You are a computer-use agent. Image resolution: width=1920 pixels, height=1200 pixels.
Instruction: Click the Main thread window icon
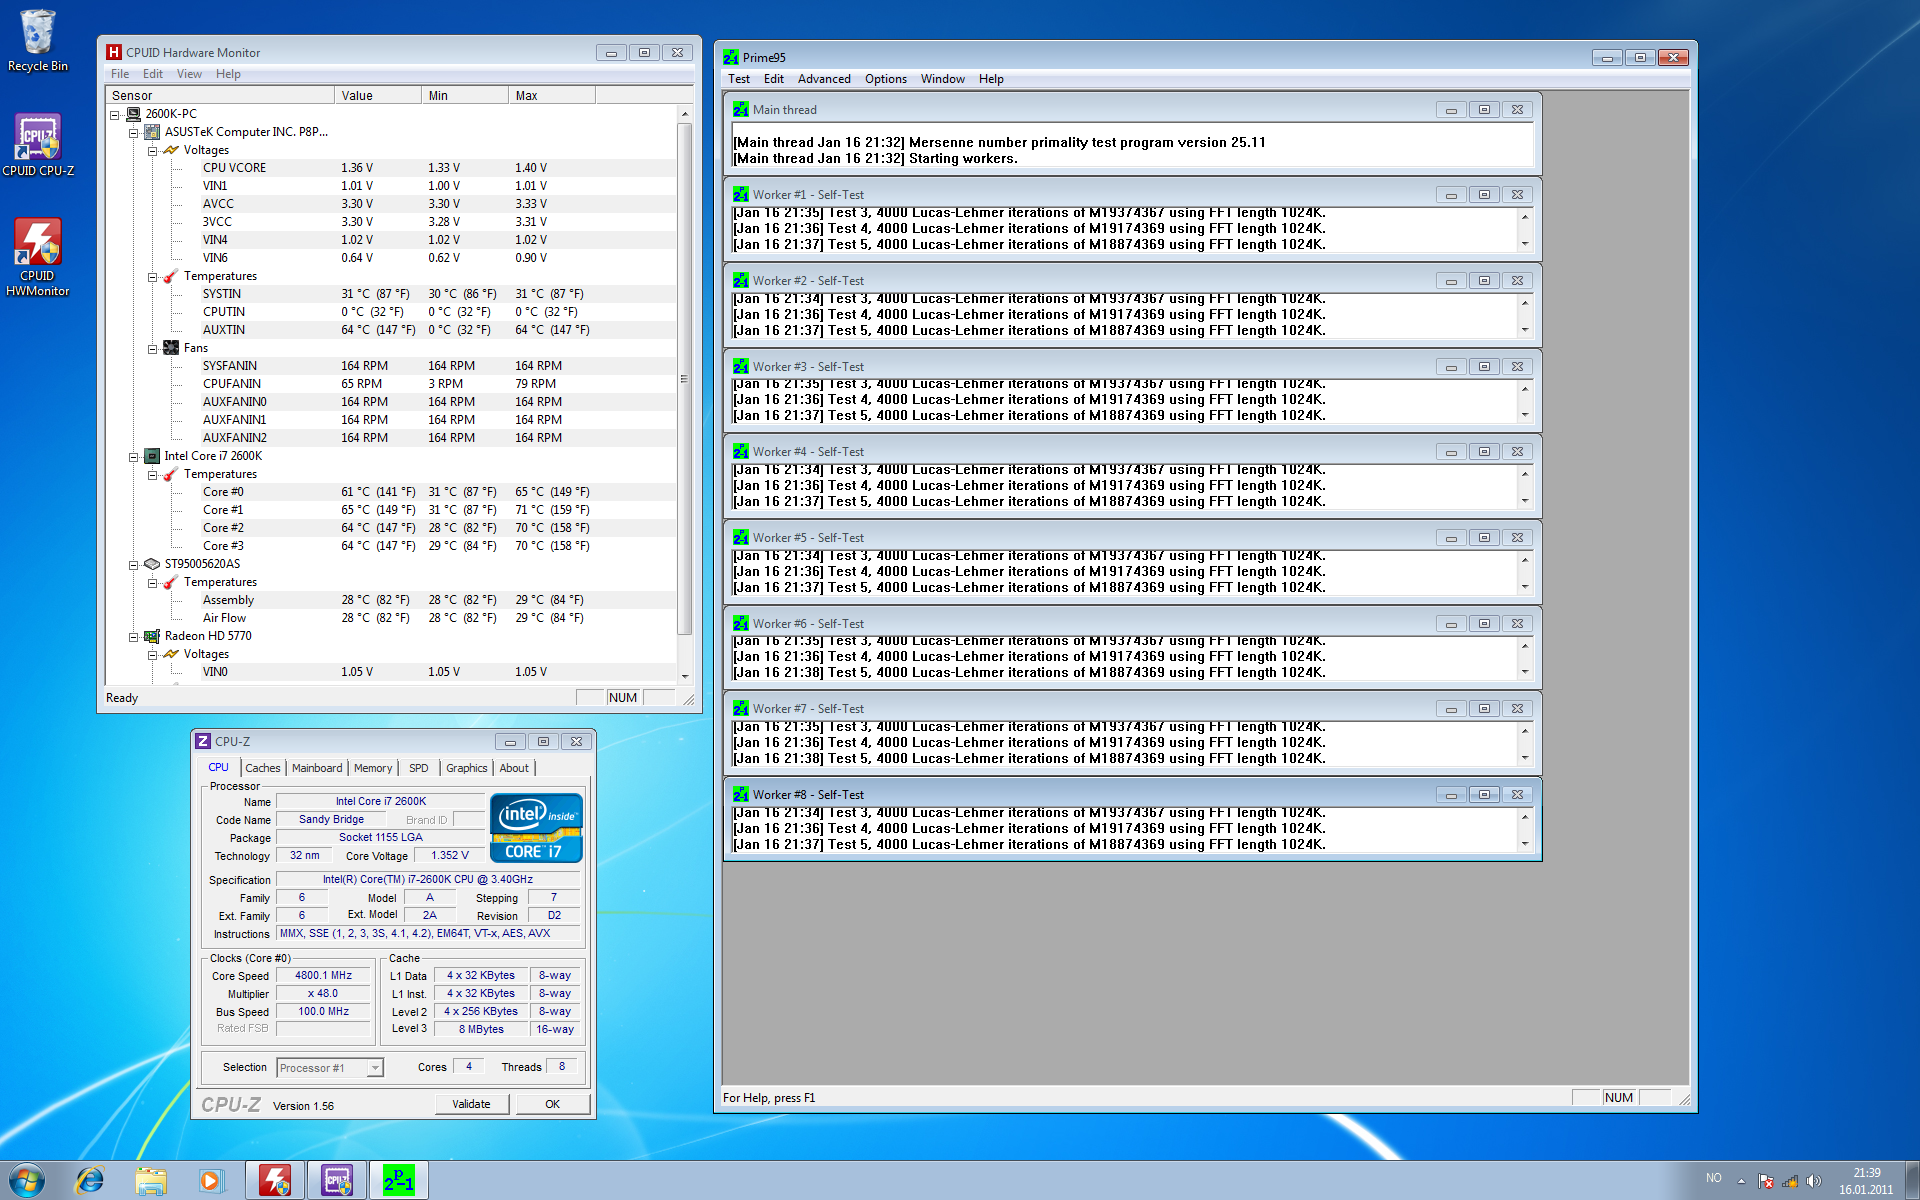741,109
